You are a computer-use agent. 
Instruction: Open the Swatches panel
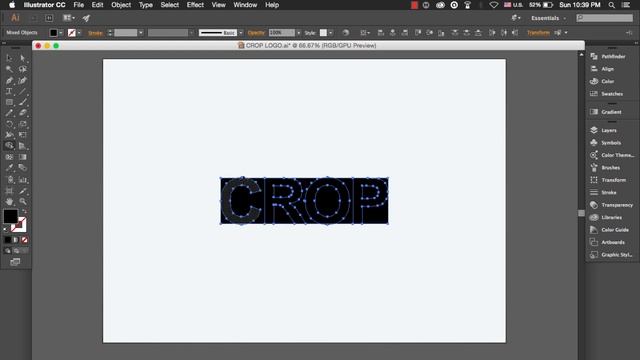point(608,94)
